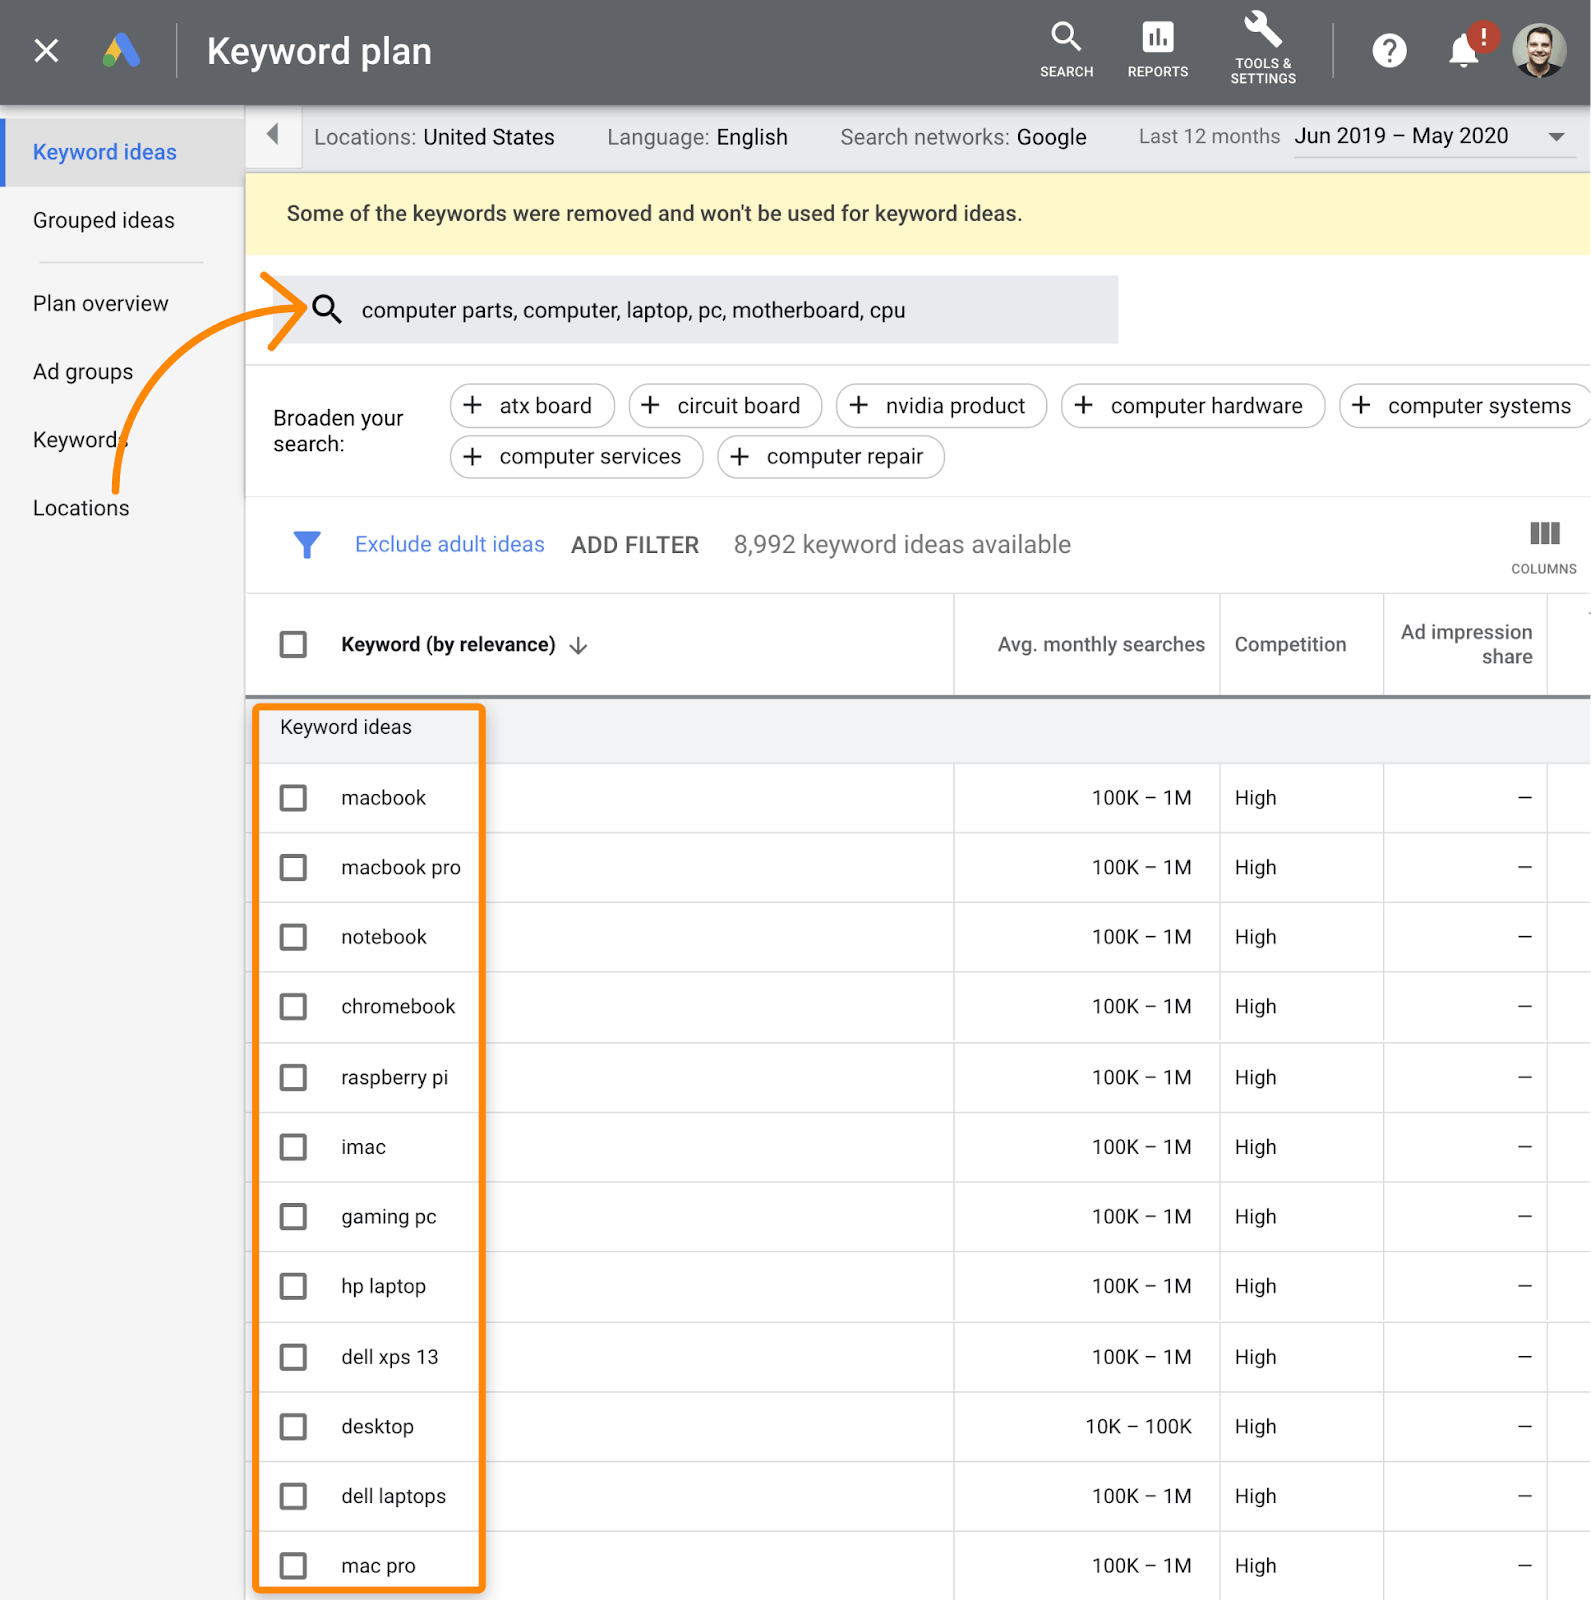1591x1600 pixels.
Task: Open Ad groups in sidebar
Action: (83, 372)
